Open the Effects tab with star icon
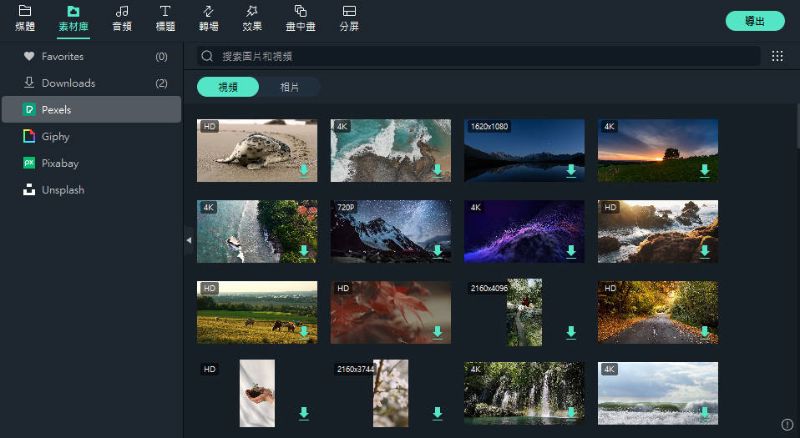The height and width of the screenshot is (438, 800). 252,18
